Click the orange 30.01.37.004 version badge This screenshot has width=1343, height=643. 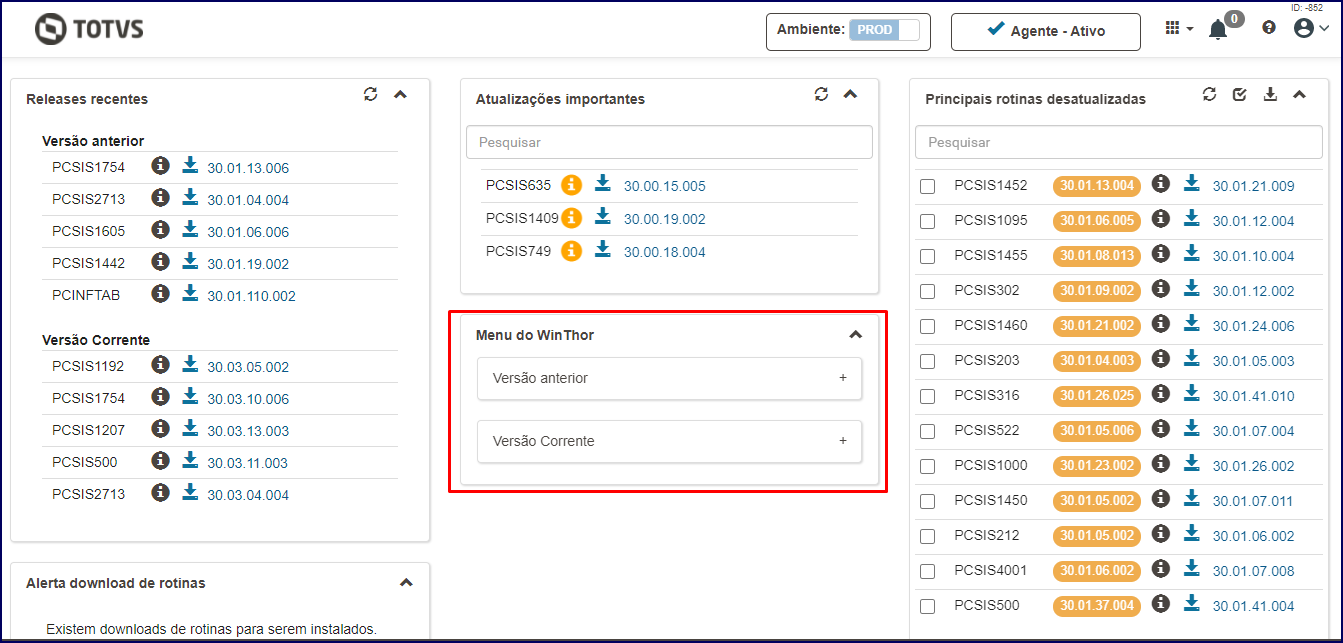point(1097,605)
